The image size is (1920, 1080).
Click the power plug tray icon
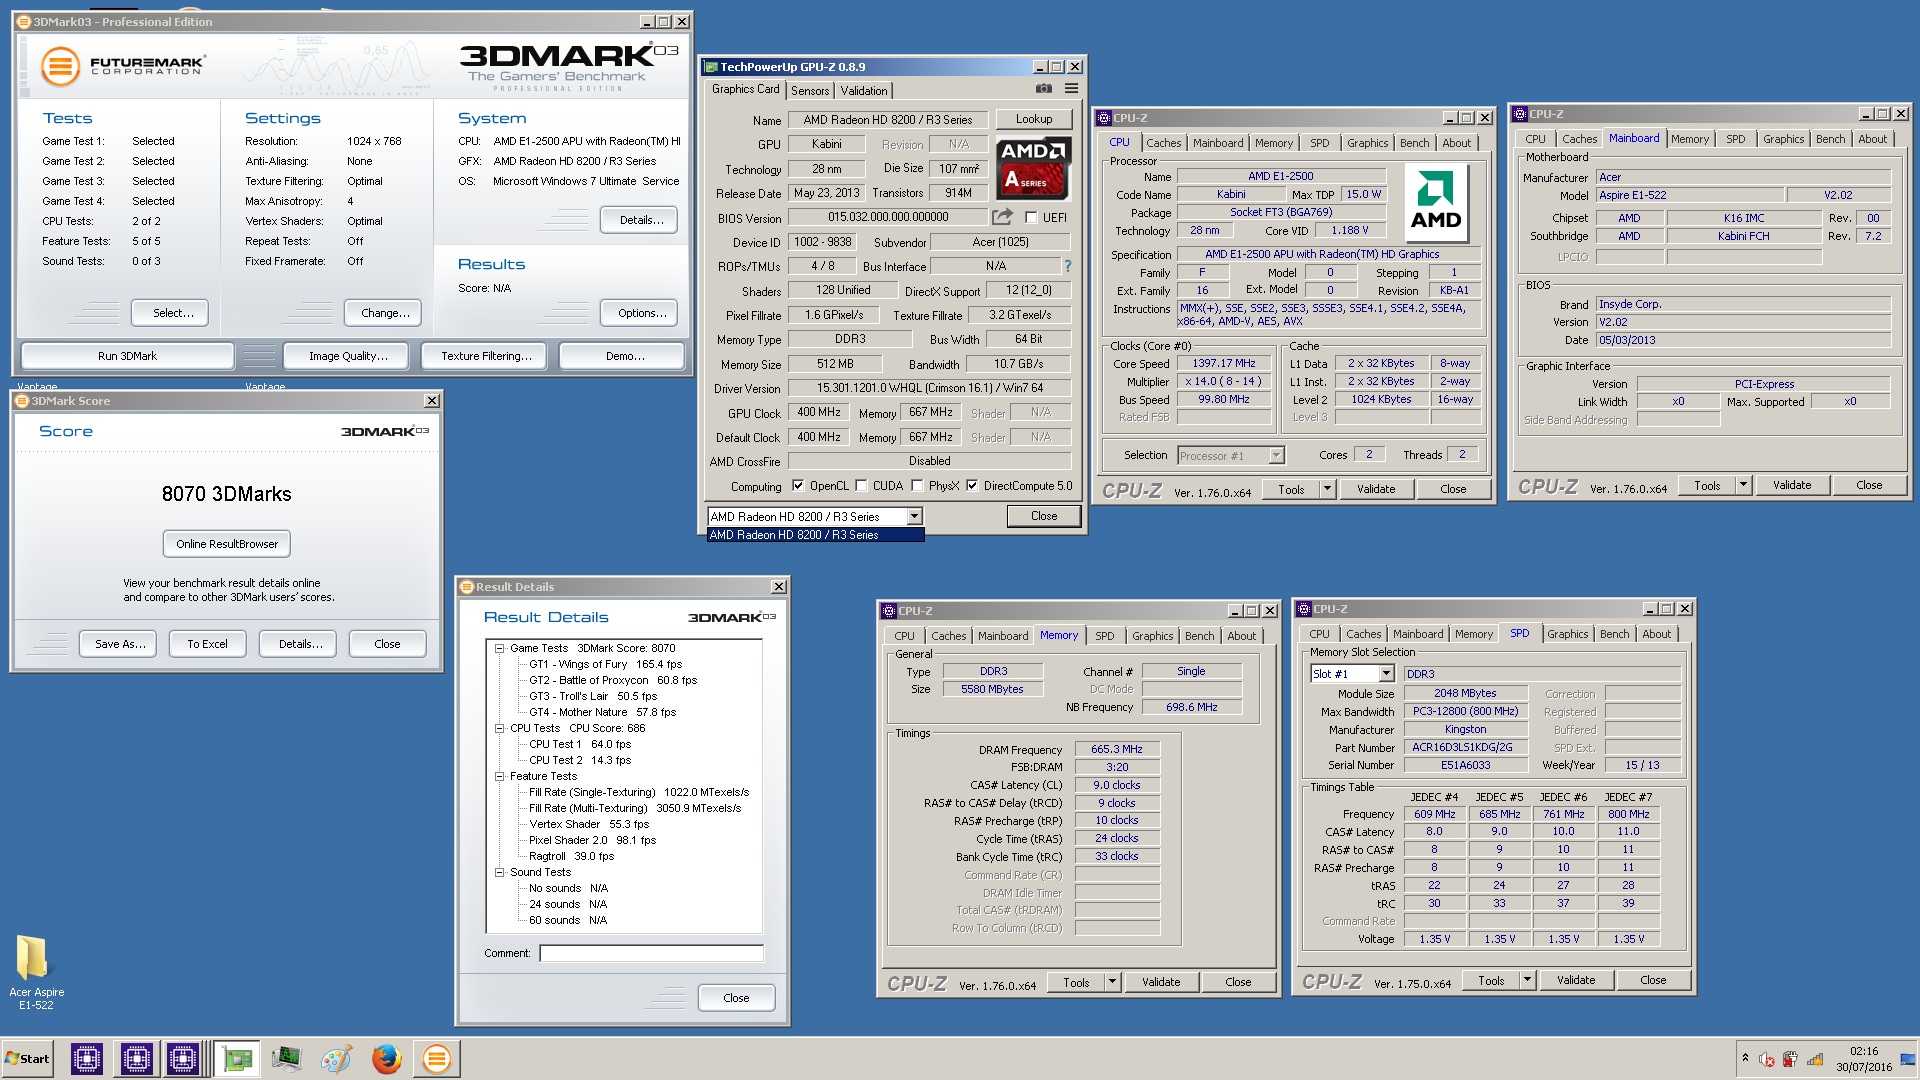pyautogui.click(x=1790, y=1059)
